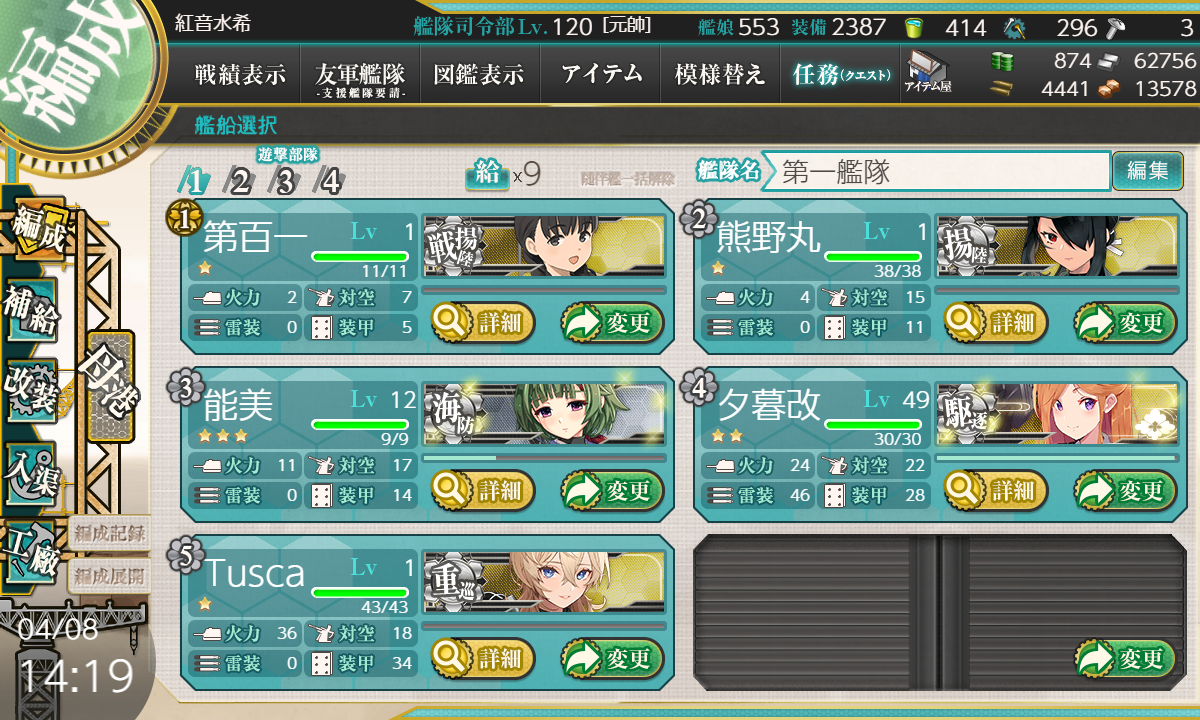Viewport: 1200px width, 720px height.
Task: Open 戦績表示 records menu
Action: (240, 74)
